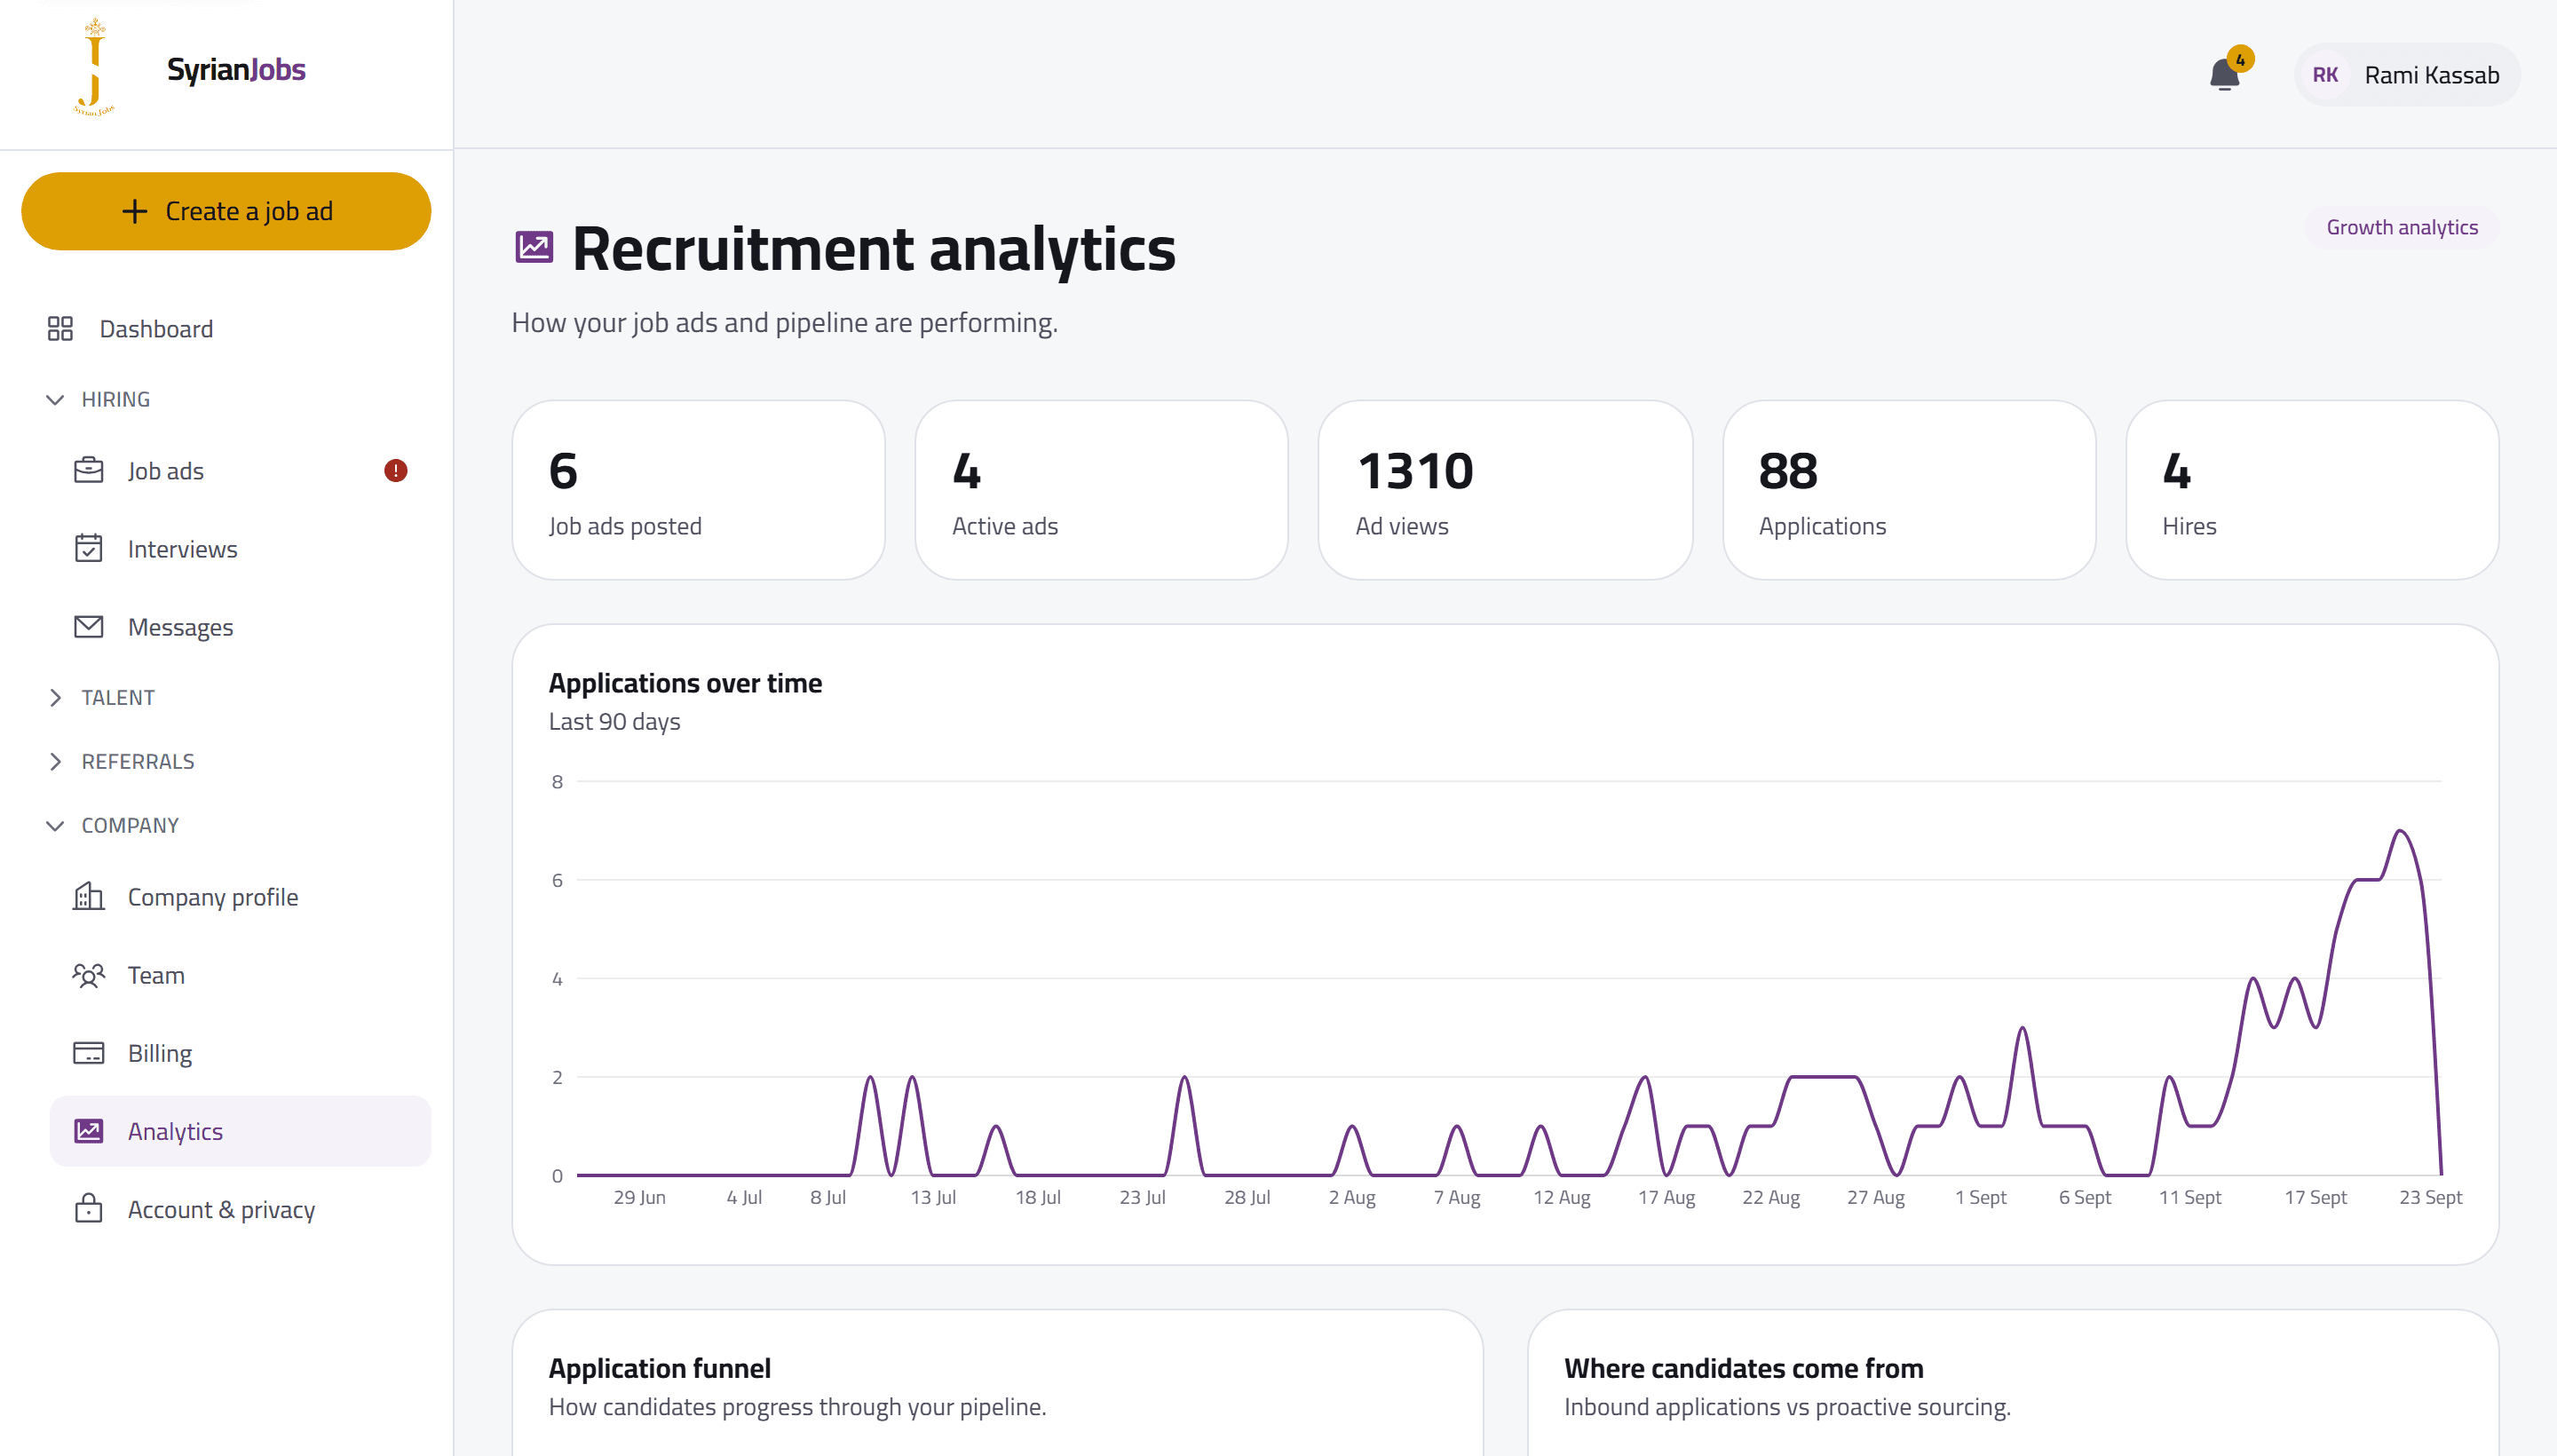The width and height of the screenshot is (2557, 1456).
Task: Click 'Where candidates come from' heading
Action: pos(1743,1368)
